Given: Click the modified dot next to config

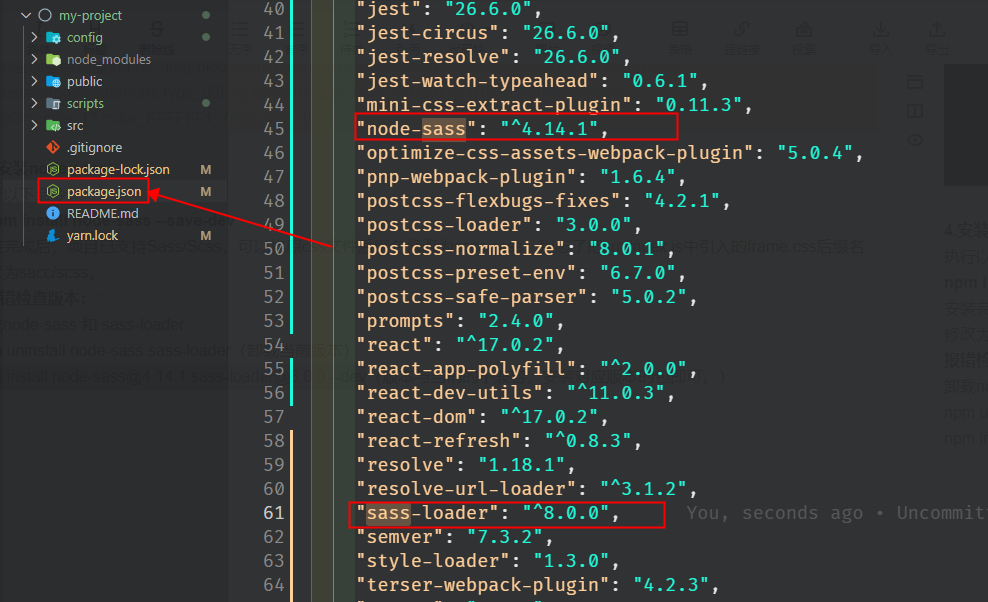Looking at the screenshot, I should pos(205,37).
